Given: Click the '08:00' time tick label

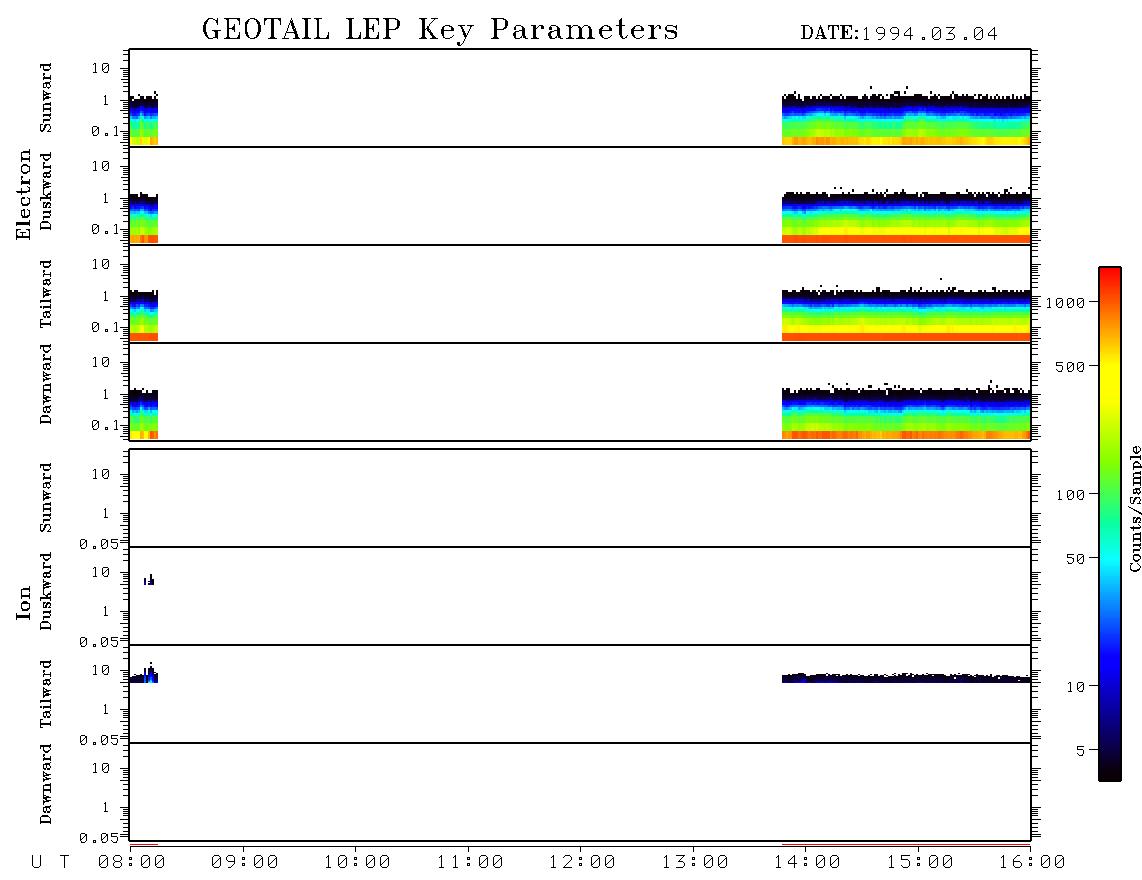Looking at the screenshot, I should [x=132, y=862].
